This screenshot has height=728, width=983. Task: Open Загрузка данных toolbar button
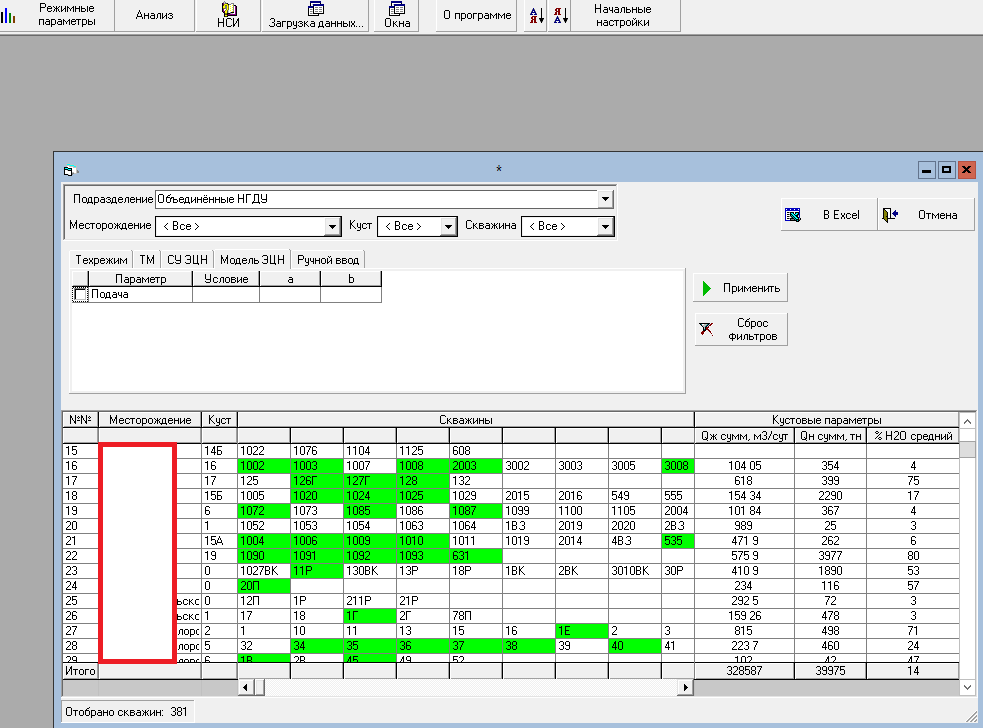click(316, 15)
